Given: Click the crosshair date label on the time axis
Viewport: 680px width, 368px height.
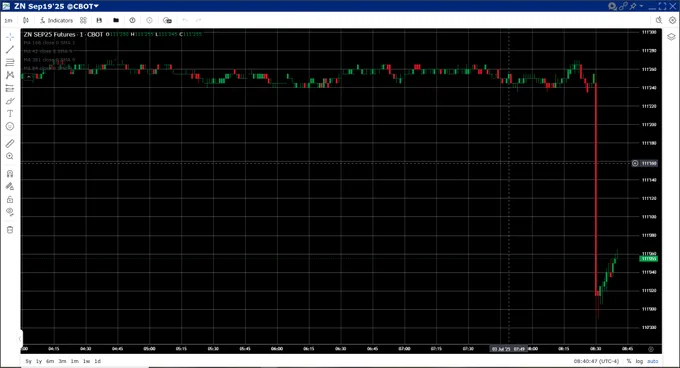Looking at the screenshot, I should coord(508,349).
